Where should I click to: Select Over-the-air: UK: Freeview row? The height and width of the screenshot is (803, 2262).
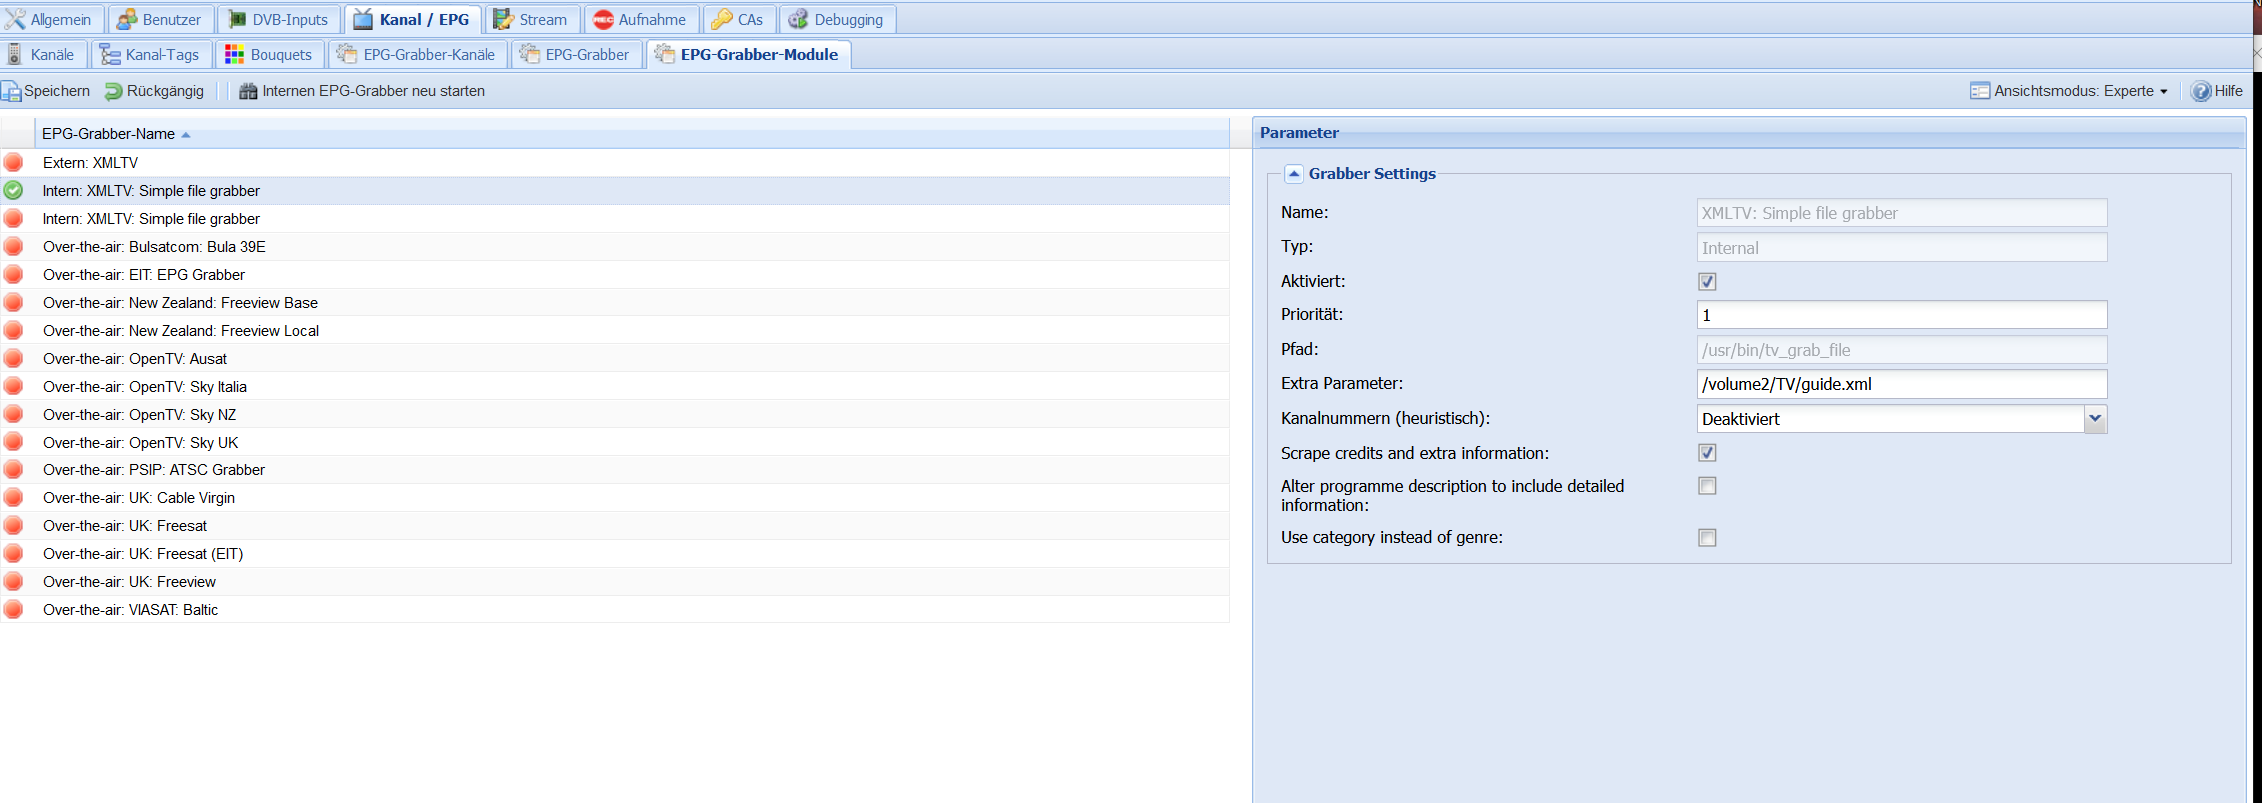pyautogui.click(x=615, y=581)
